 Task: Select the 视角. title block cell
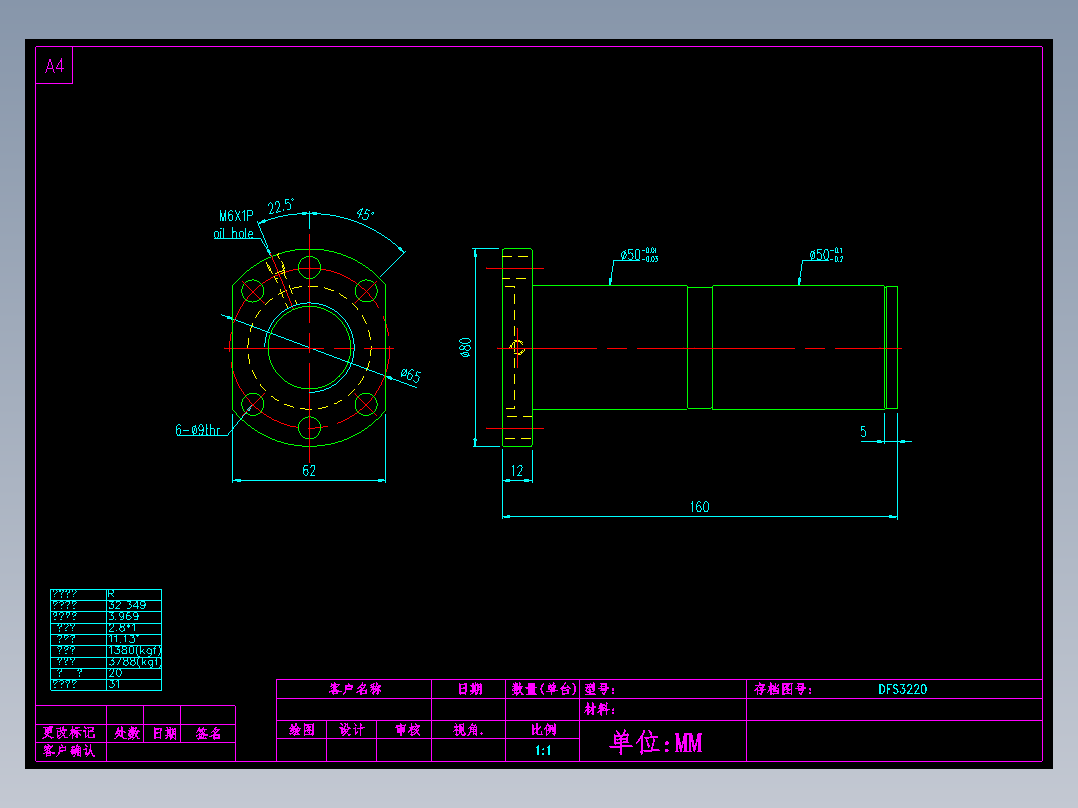click(469, 730)
